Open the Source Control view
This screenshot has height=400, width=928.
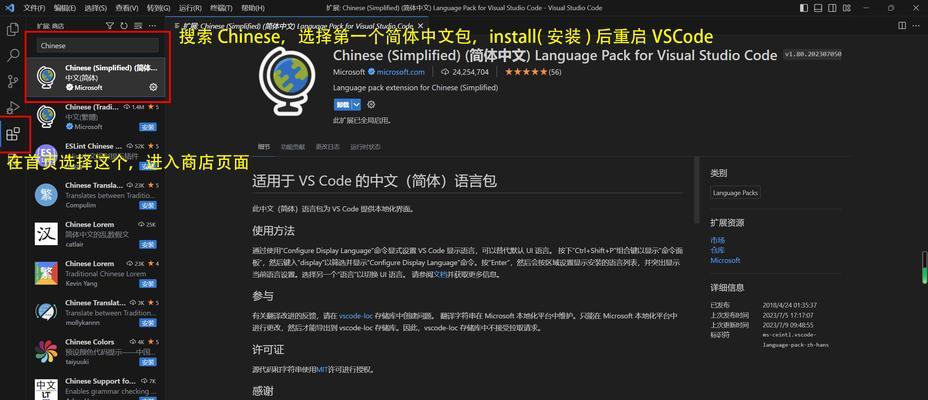[12, 82]
